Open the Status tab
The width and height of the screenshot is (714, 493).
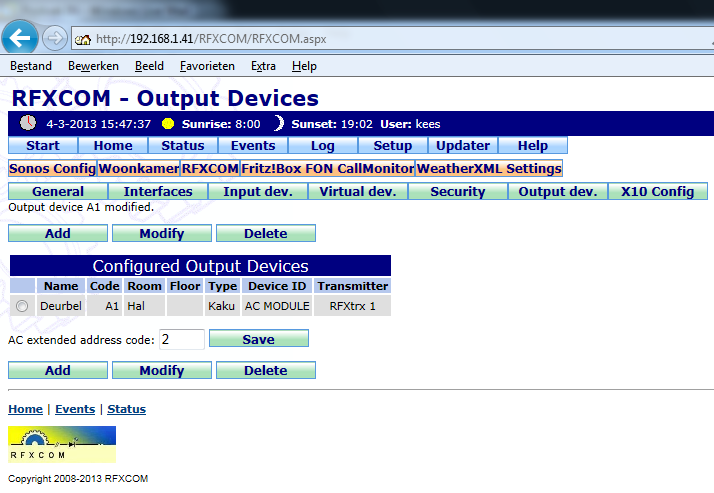coord(183,146)
